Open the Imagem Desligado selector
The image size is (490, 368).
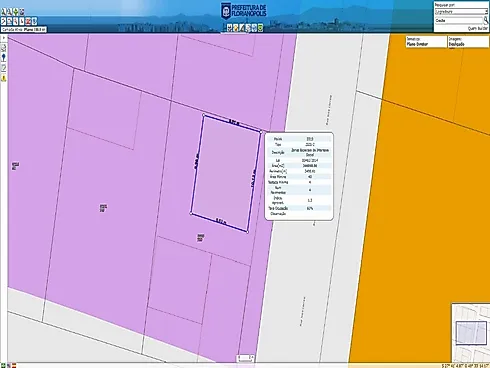coord(468,42)
